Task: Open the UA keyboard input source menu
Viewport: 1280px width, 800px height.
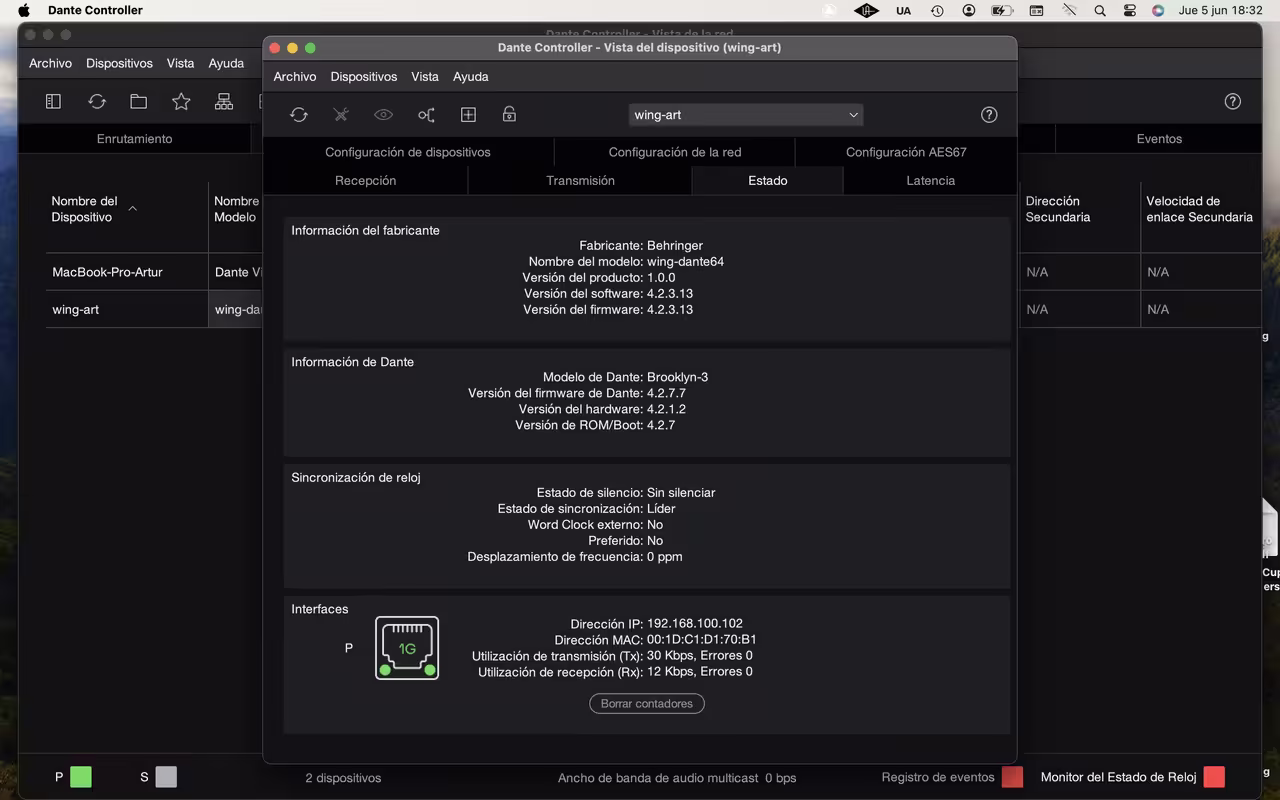Action: point(904,10)
